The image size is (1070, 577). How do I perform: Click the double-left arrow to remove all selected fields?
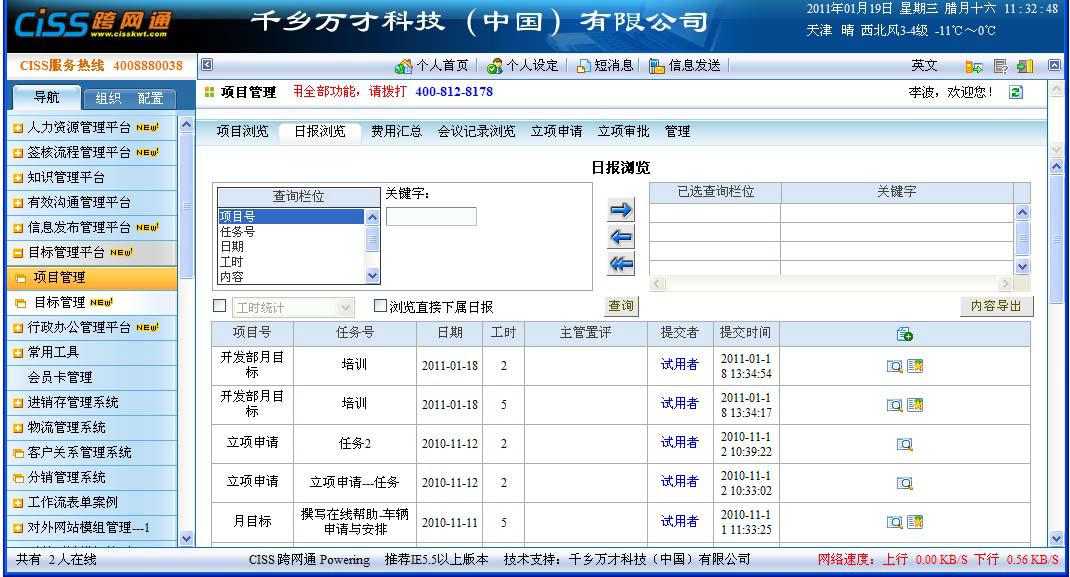(x=620, y=263)
